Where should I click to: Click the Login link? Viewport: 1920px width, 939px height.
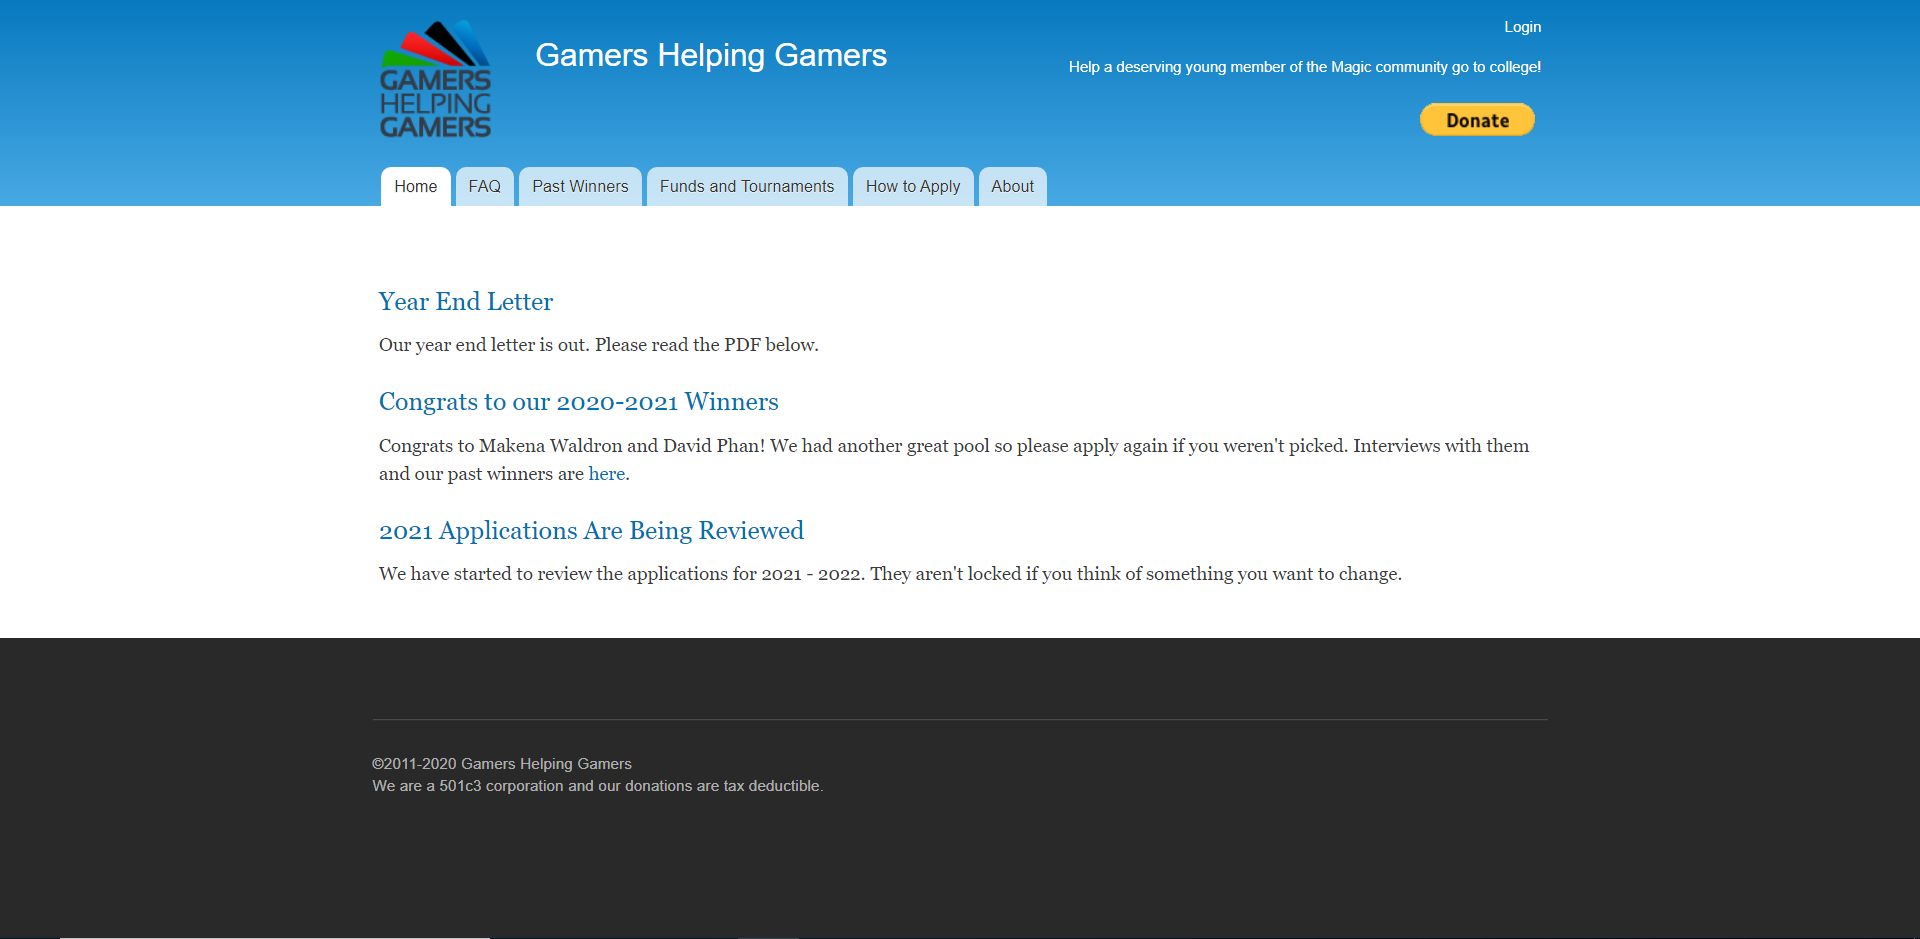point(1522,27)
